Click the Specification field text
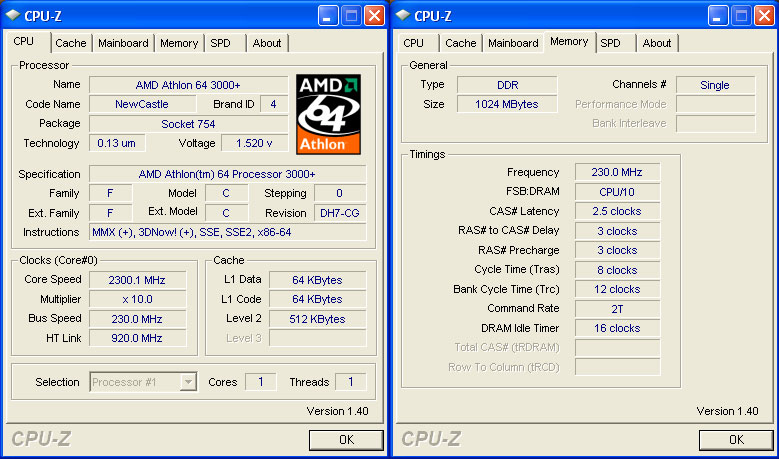 pyautogui.click(x=228, y=174)
